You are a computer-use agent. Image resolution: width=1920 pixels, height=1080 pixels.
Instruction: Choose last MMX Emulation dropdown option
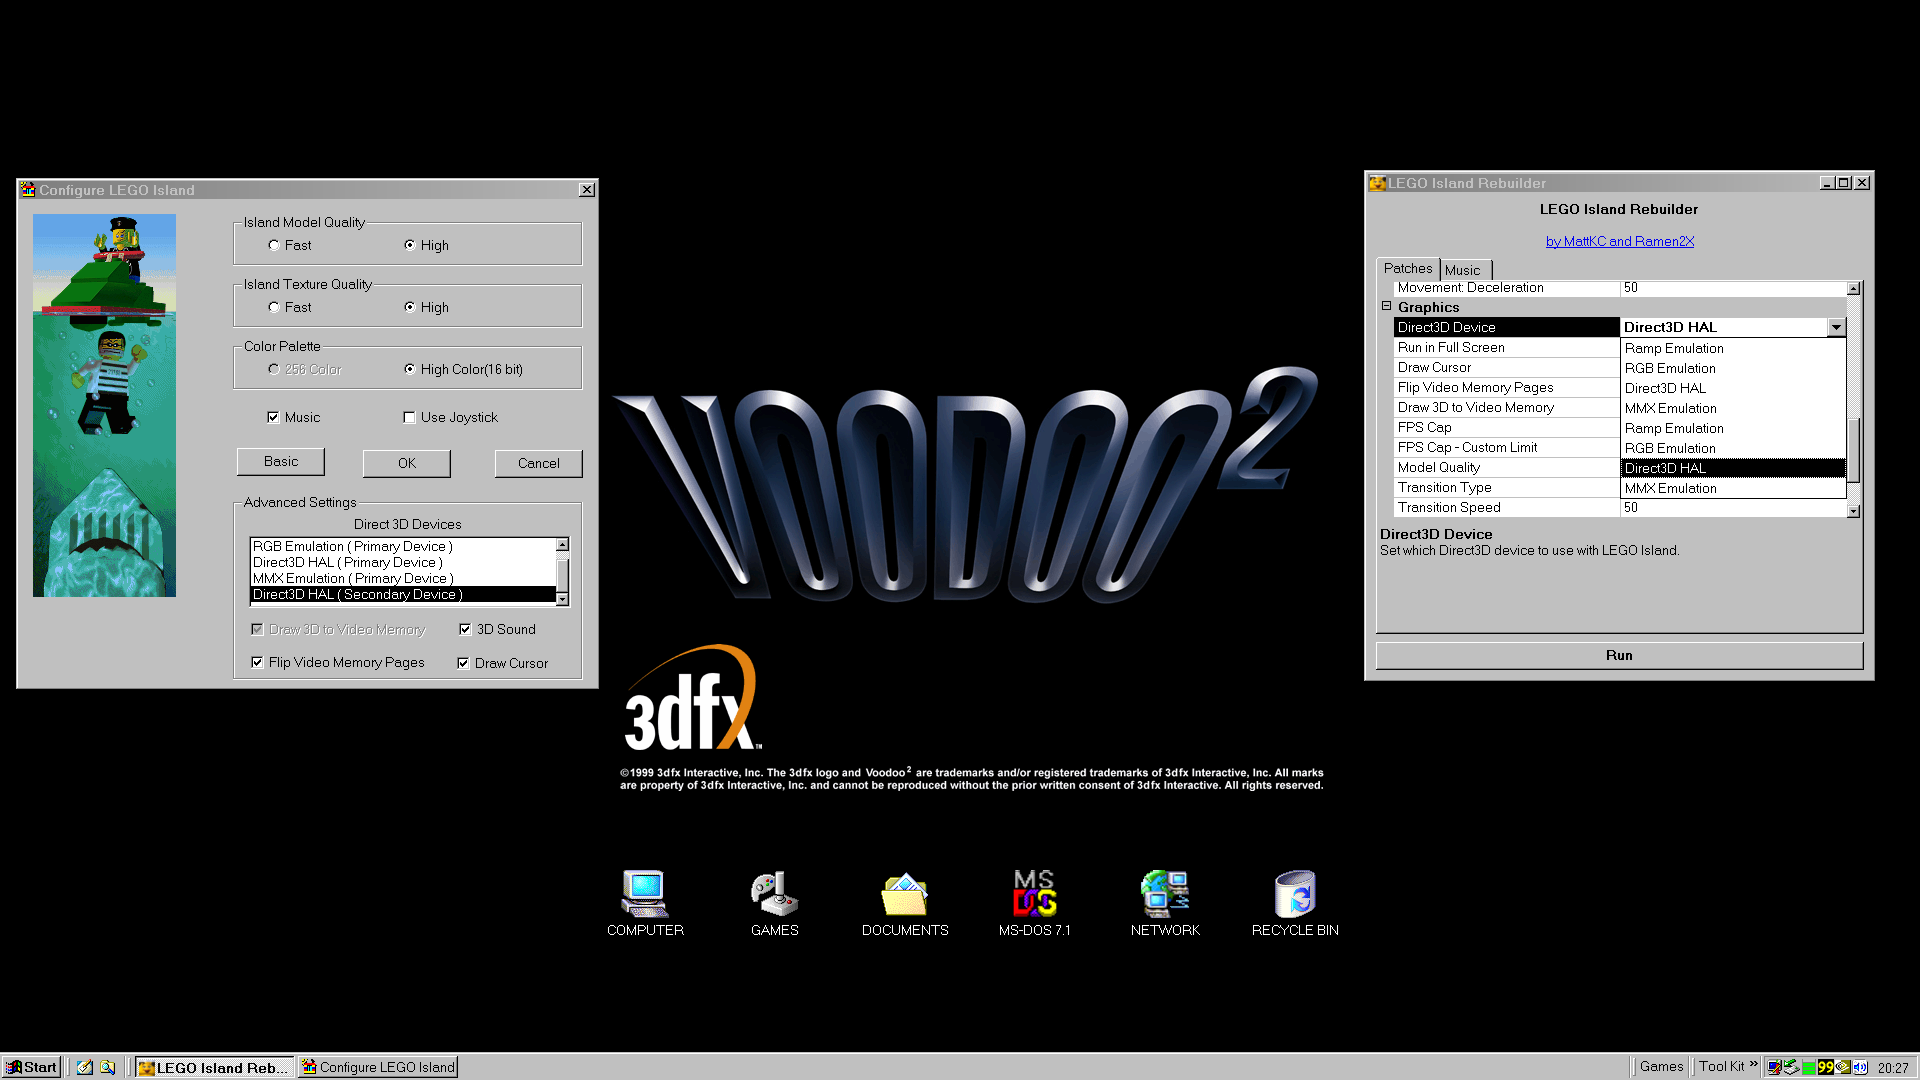tap(1733, 488)
